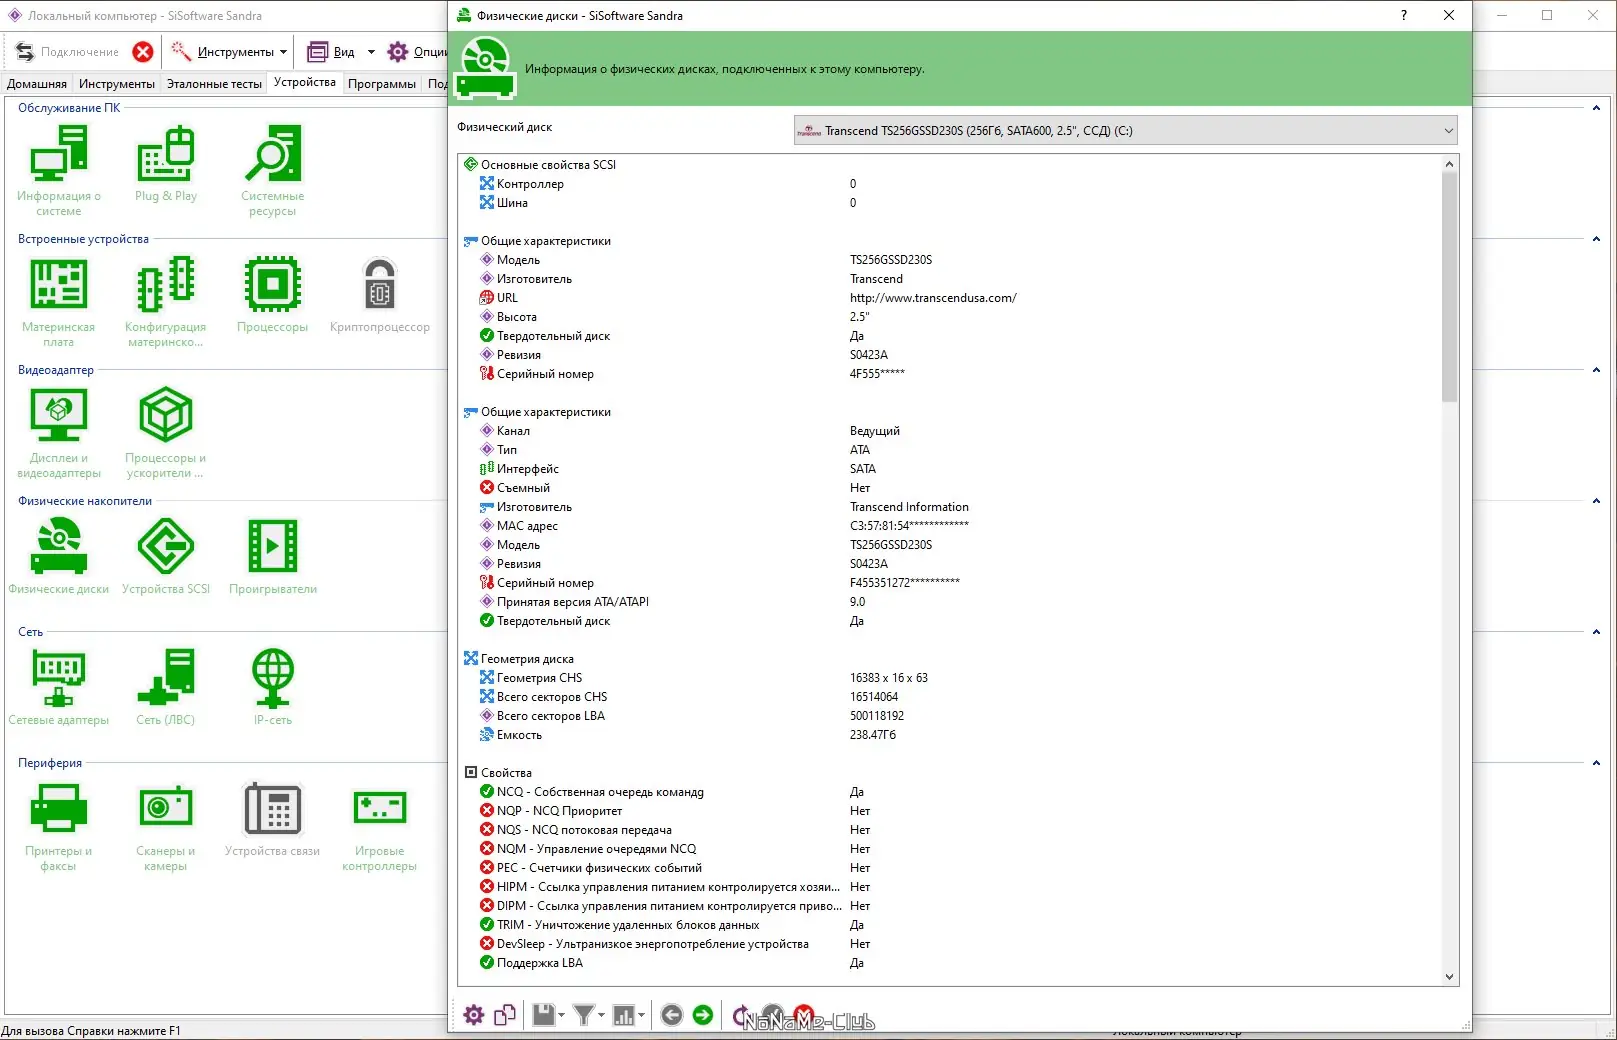Select the Емкость row with 238.47Гб
Viewport: 1617px width, 1040px height.
pyautogui.click(x=950, y=735)
